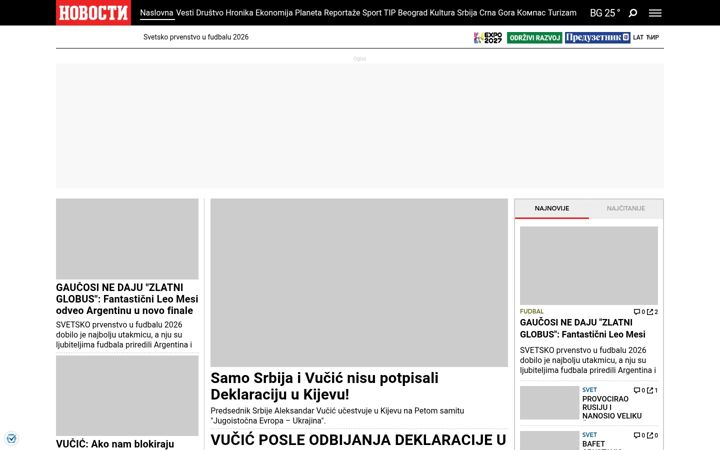Image resolution: width=720 pixels, height=450 pixels.
Task: Open the Novosti logo homepage
Action: 93,12
